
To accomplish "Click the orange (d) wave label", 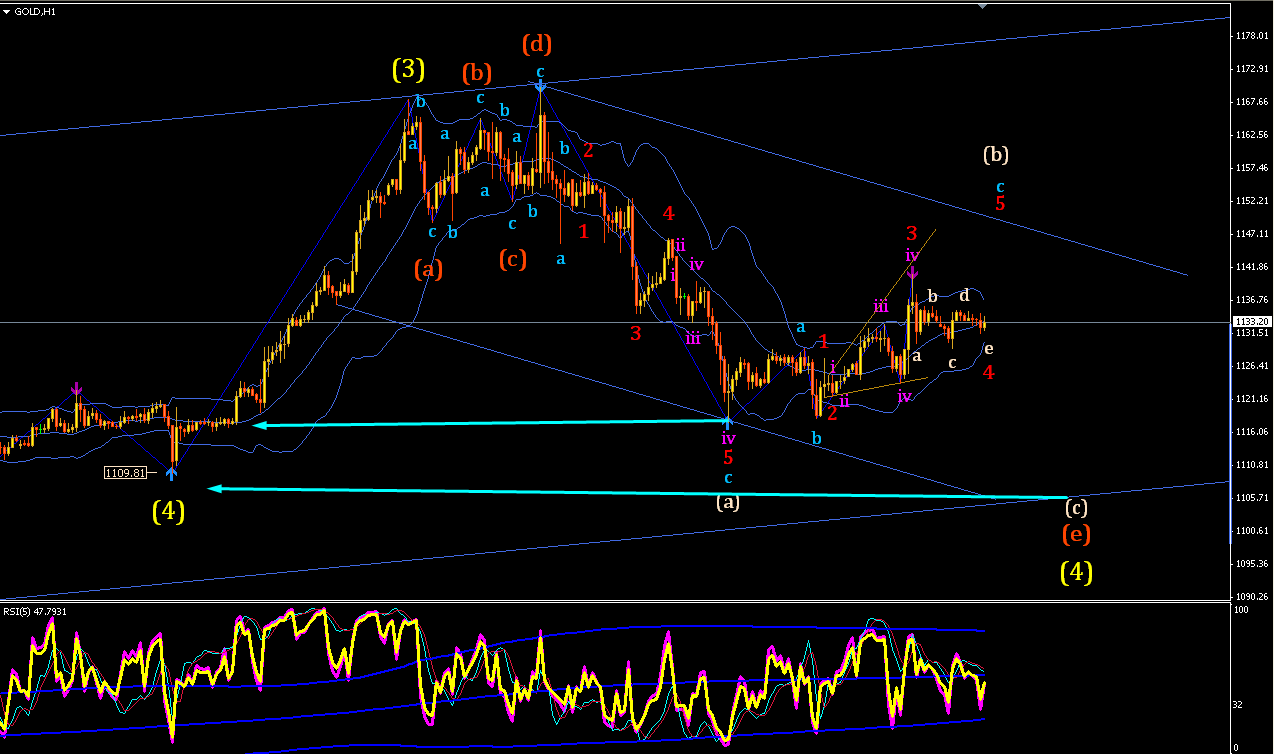I will [537, 44].
